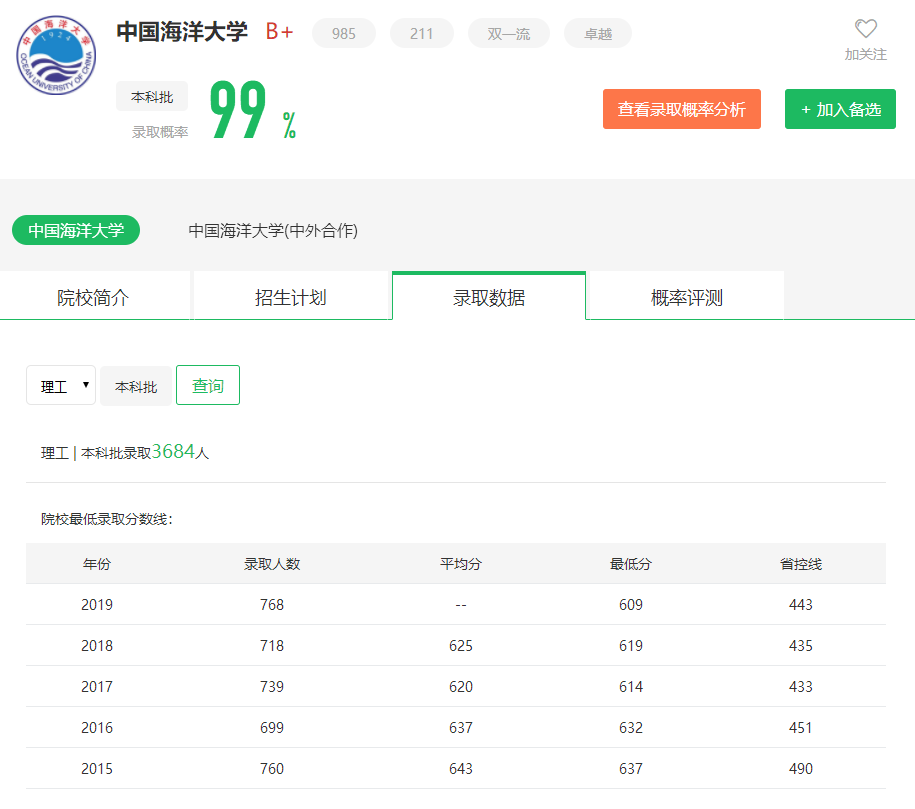Image resolution: width=915 pixels, height=809 pixels.
Task: Select the 2019 year row cell
Action: pyautogui.click(x=97, y=605)
